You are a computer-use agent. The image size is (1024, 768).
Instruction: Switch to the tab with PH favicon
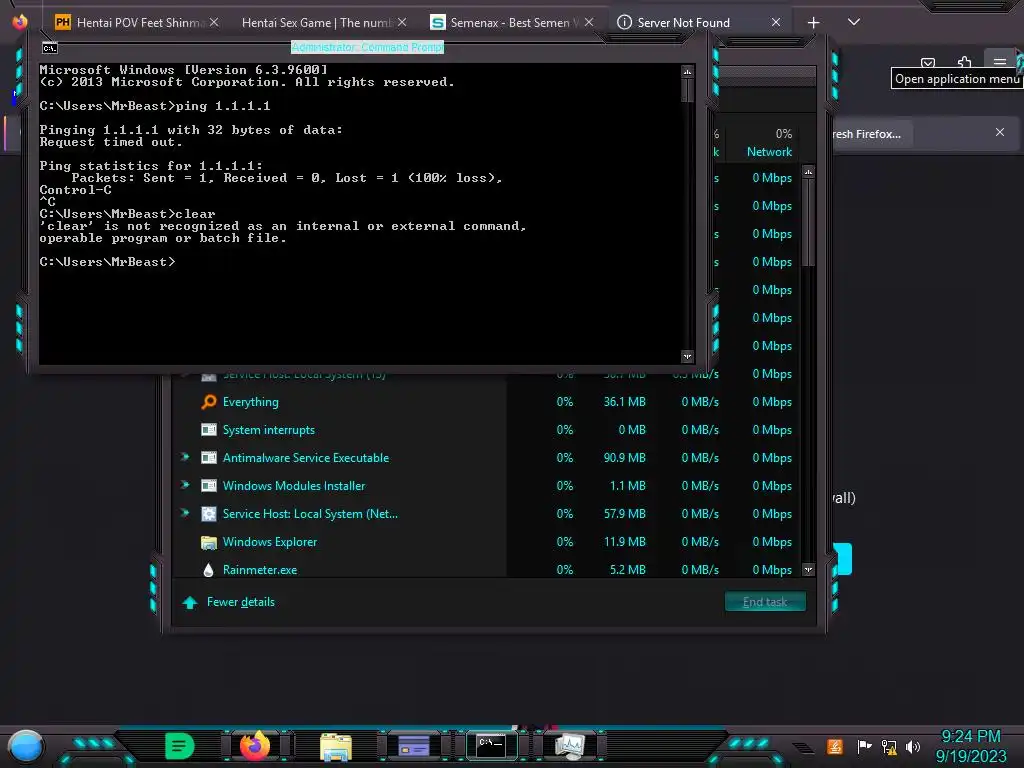tap(137, 23)
